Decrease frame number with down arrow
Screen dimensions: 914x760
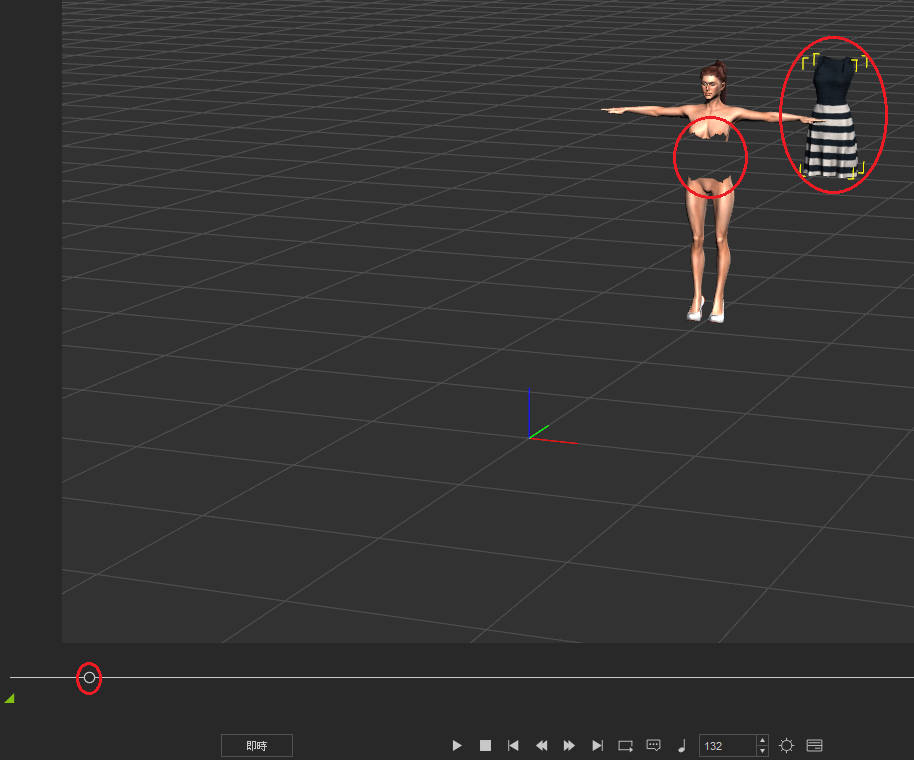[762, 751]
